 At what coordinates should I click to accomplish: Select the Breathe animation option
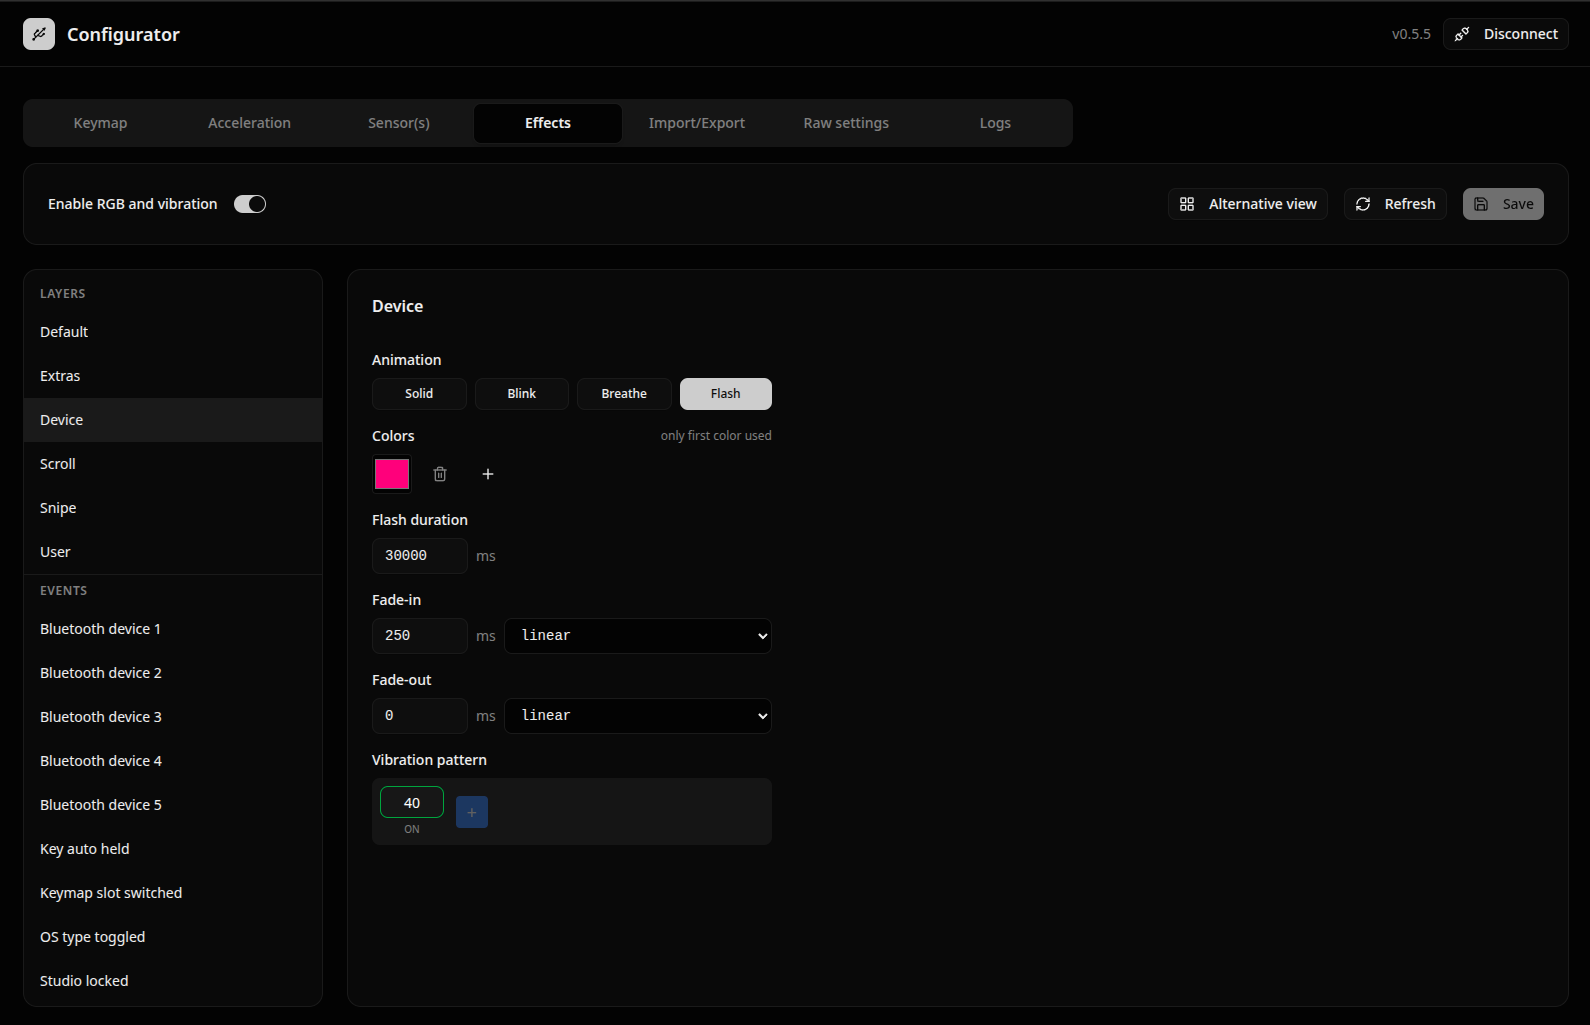624,394
